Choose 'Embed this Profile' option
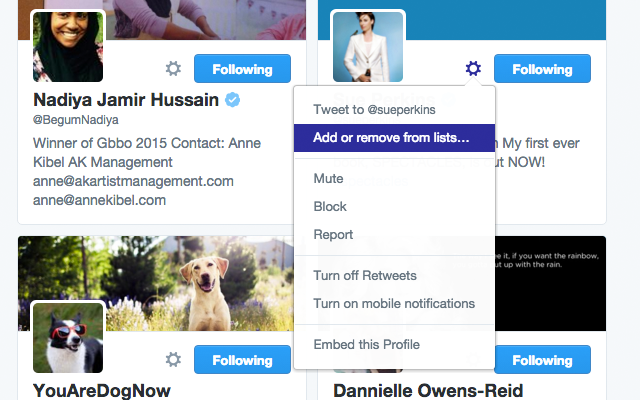This screenshot has height=400, width=640. (394, 344)
